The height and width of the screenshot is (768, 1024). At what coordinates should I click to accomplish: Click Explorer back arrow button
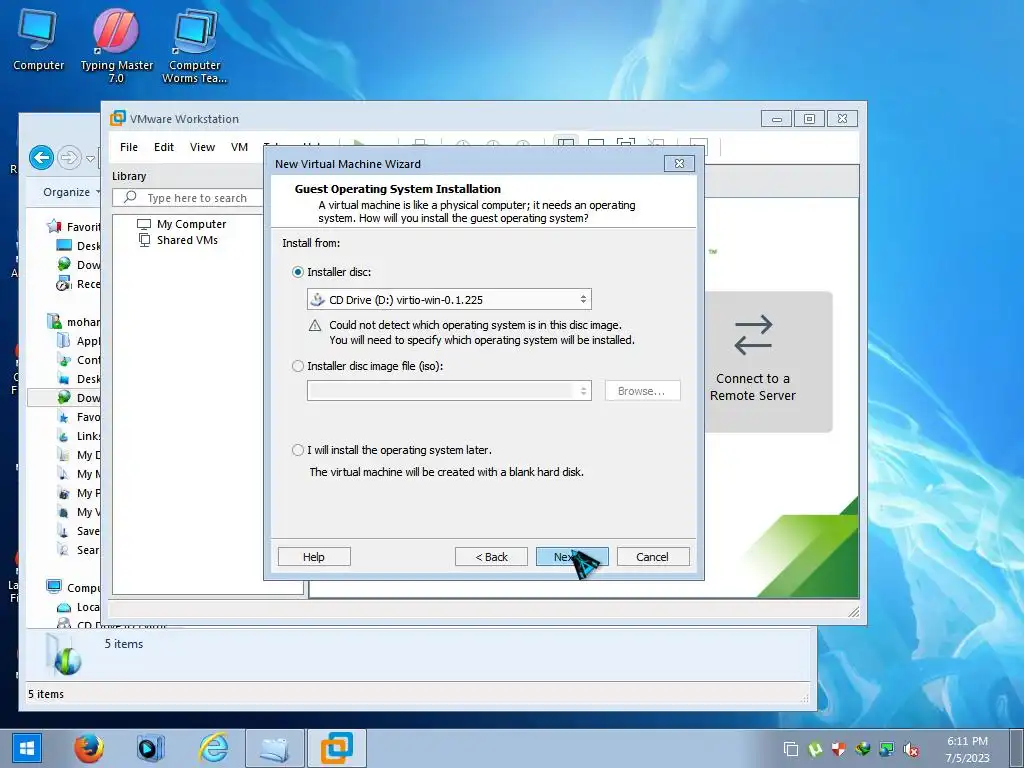pos(41,157)
